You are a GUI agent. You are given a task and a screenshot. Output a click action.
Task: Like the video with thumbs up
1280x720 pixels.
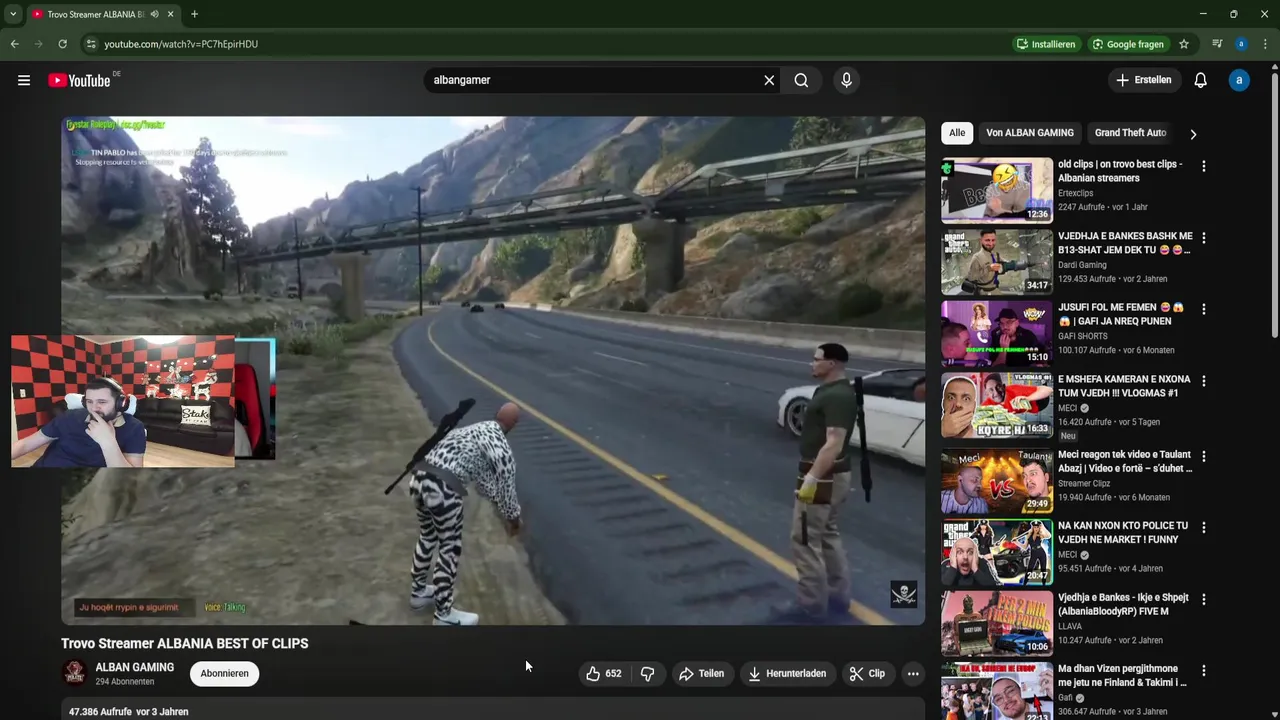click(x=603, y=673)
